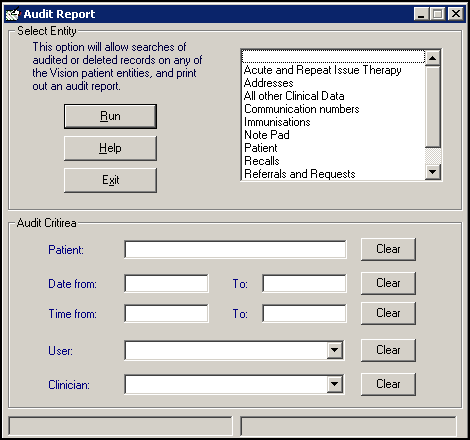The height and width of the screenshot is (440, 470).
Task: Click the entity list scrollbar thumb
Action: click(x=433, y=106)
